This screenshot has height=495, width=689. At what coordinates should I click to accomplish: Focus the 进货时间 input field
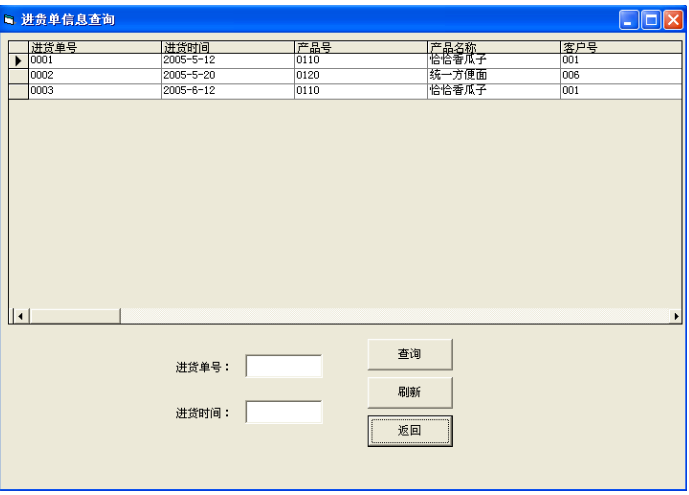(284, 412)
